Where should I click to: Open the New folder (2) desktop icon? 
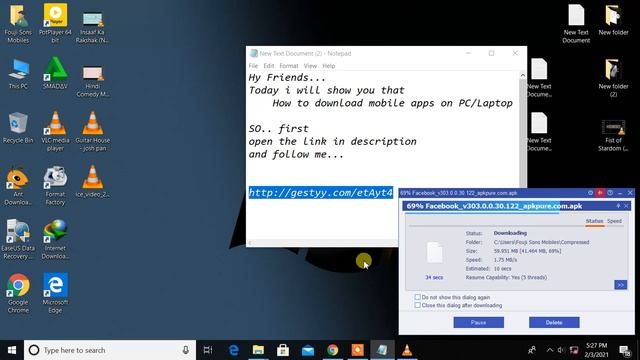[x=613, y=78]
